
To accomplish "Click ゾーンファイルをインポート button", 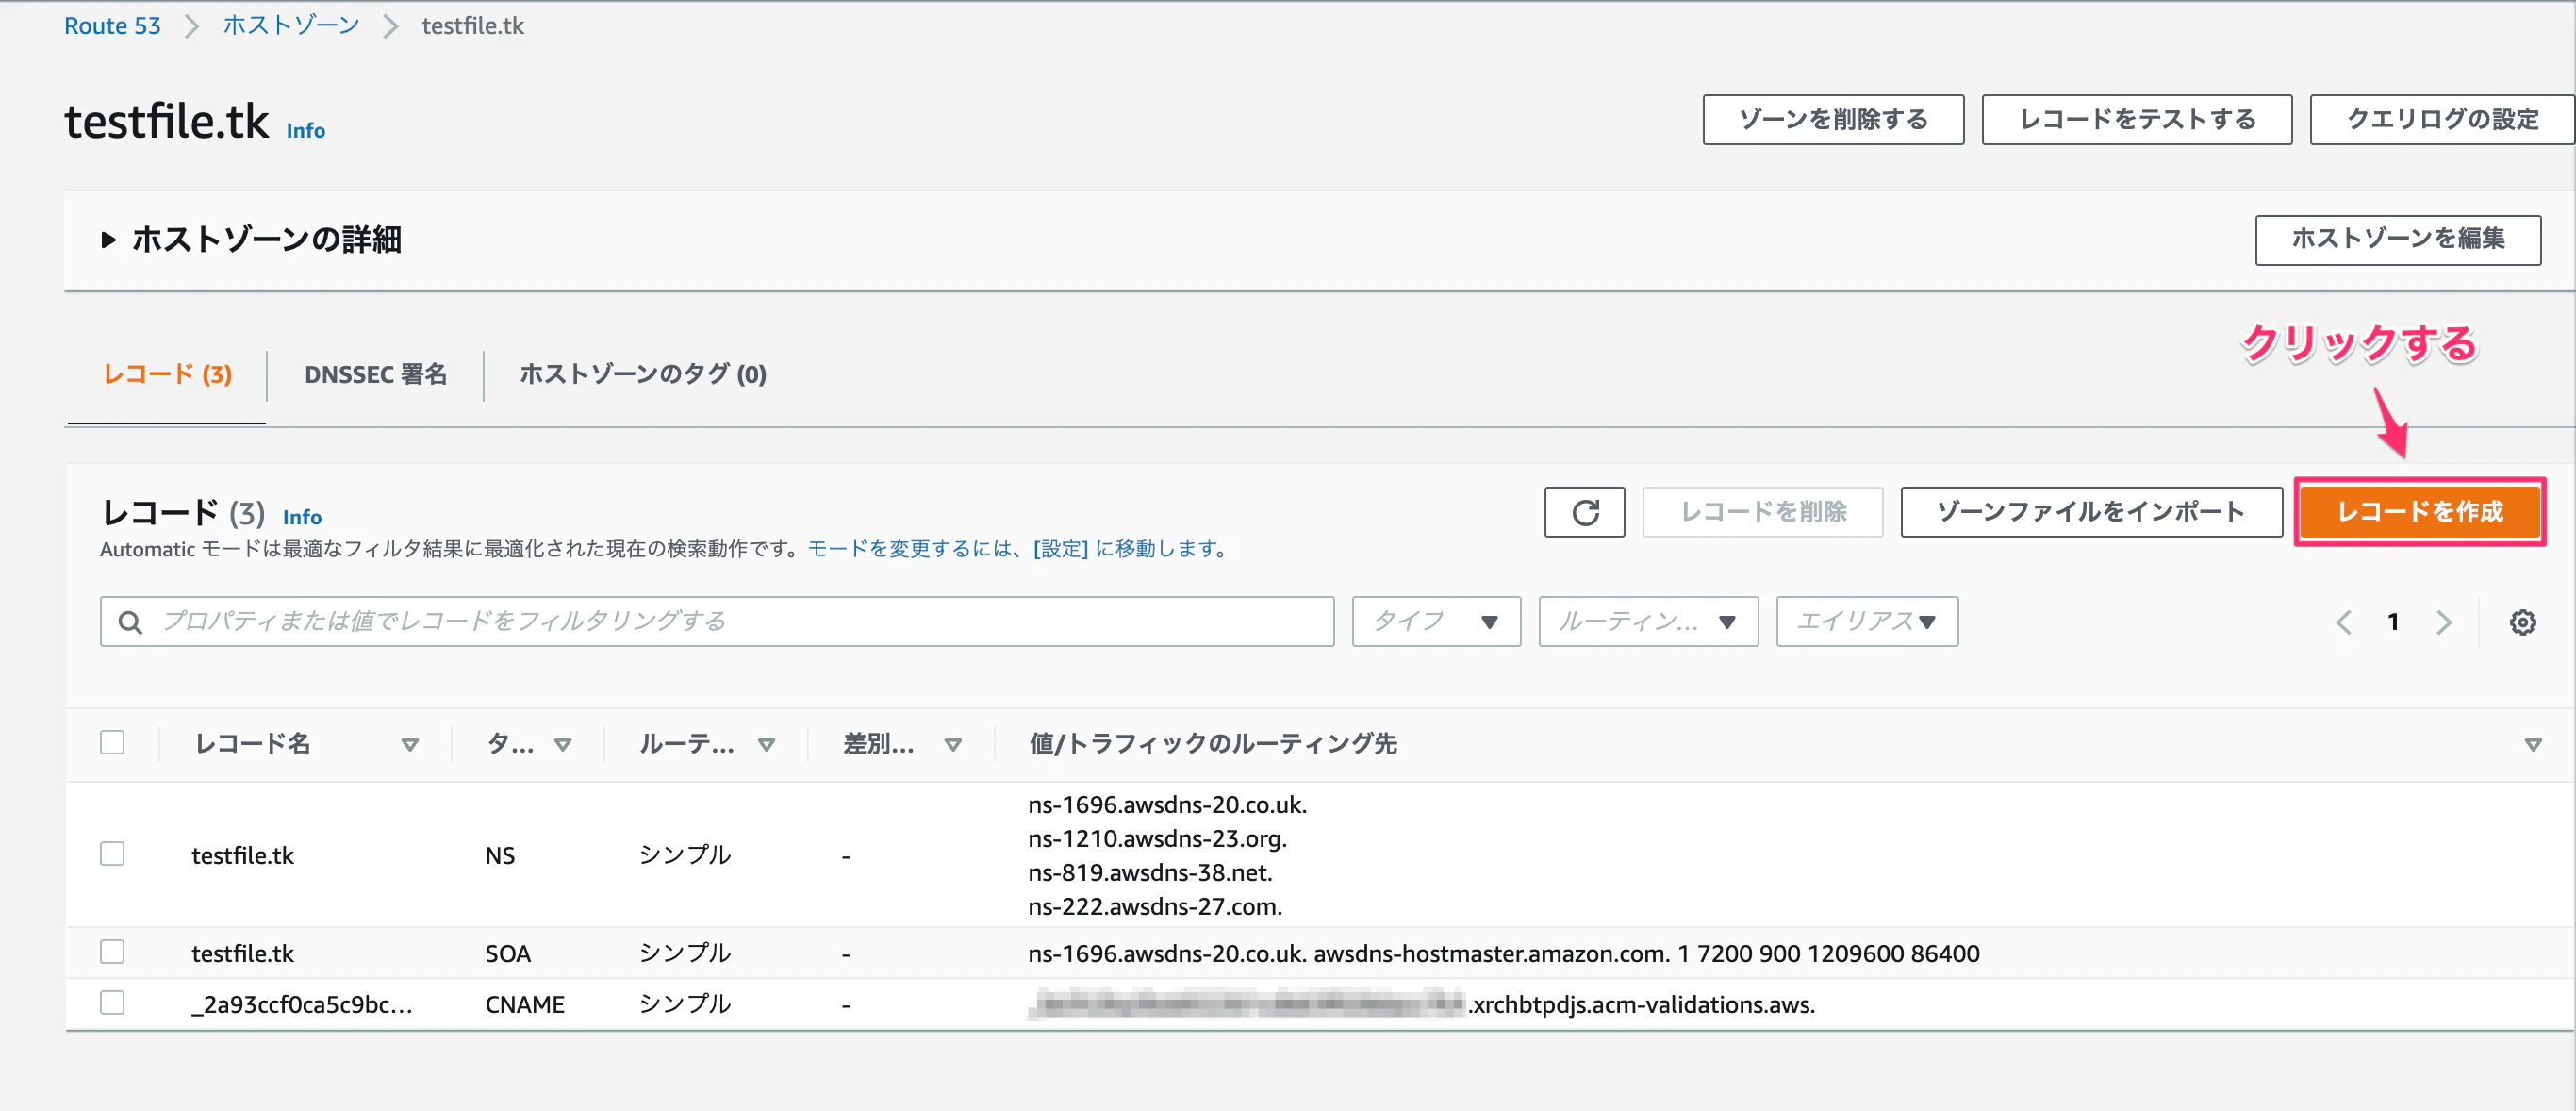I will click(x=2091, y=512).
